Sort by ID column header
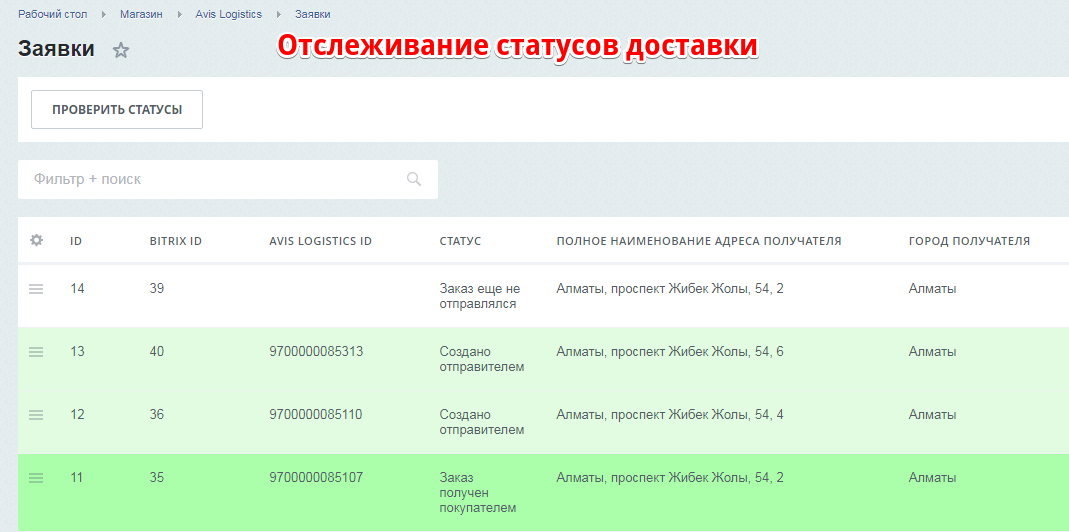The image size is (1069, 532). click(x=76, y=241)
